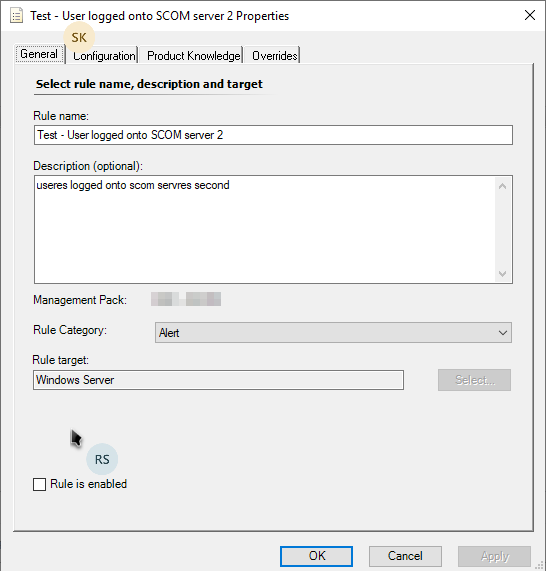Screen dimensions: 546x571
Task: Select the General tab
Action: tap(39, 54)
